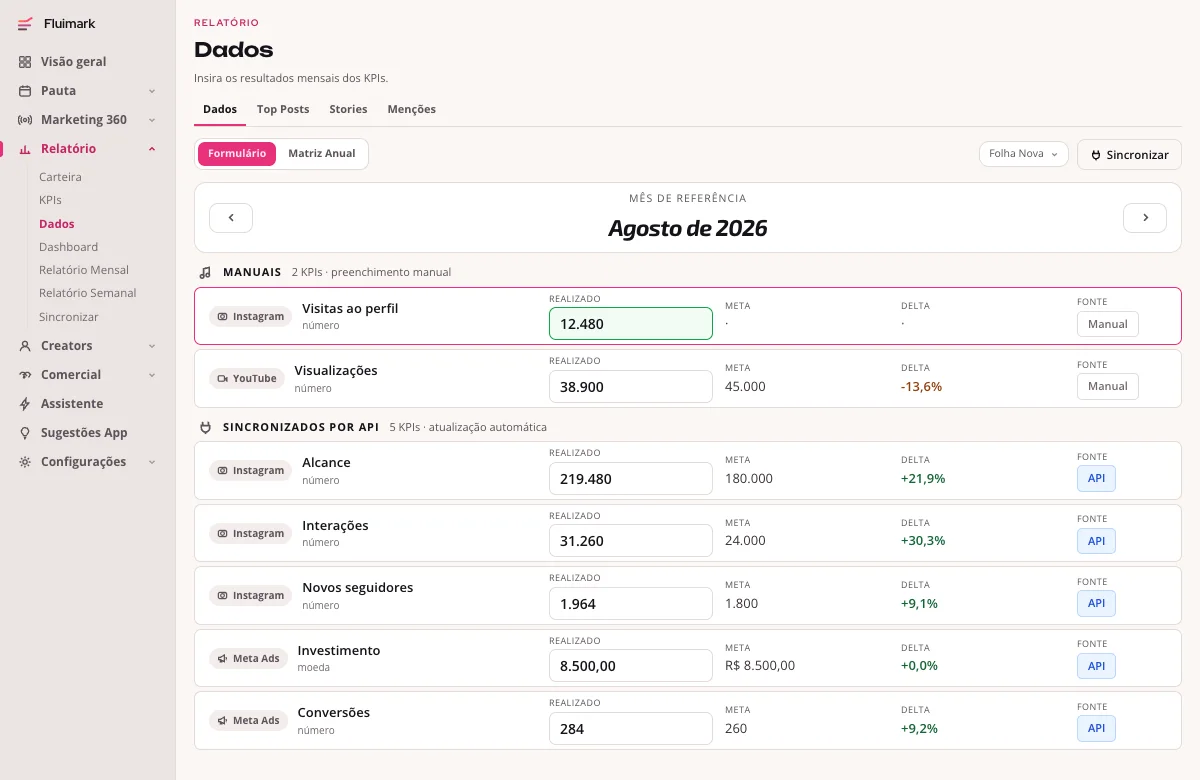Focus Investimento realizado field with 8.500,00

tap(631, 666)
